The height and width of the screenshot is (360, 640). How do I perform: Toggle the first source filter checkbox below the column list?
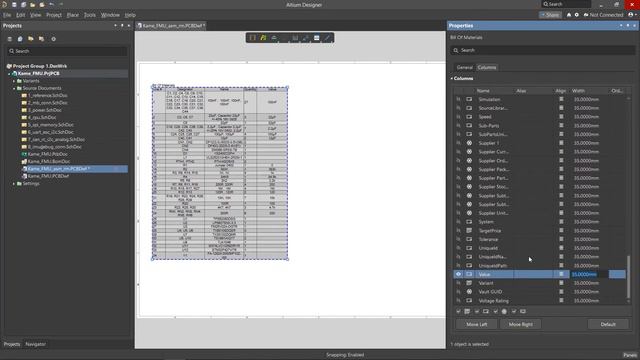pyautogui.click(x=458, y=311)
